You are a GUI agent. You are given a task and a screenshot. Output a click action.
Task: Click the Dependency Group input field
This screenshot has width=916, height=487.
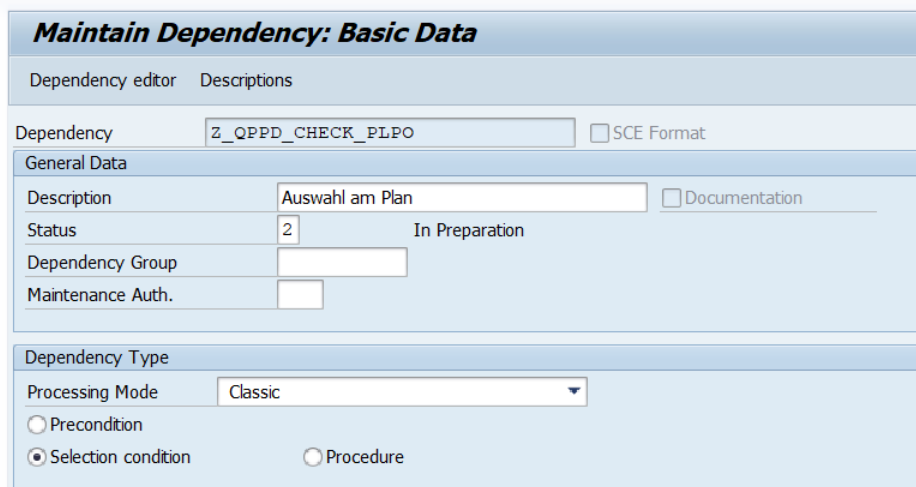pos(342,262)
